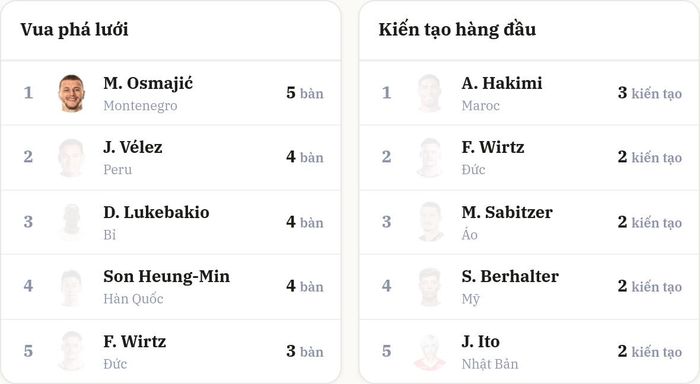Click the '3 kiến tạo' assist count
Image resolution: width=700 pixels, height=384 pixels.
650,93
